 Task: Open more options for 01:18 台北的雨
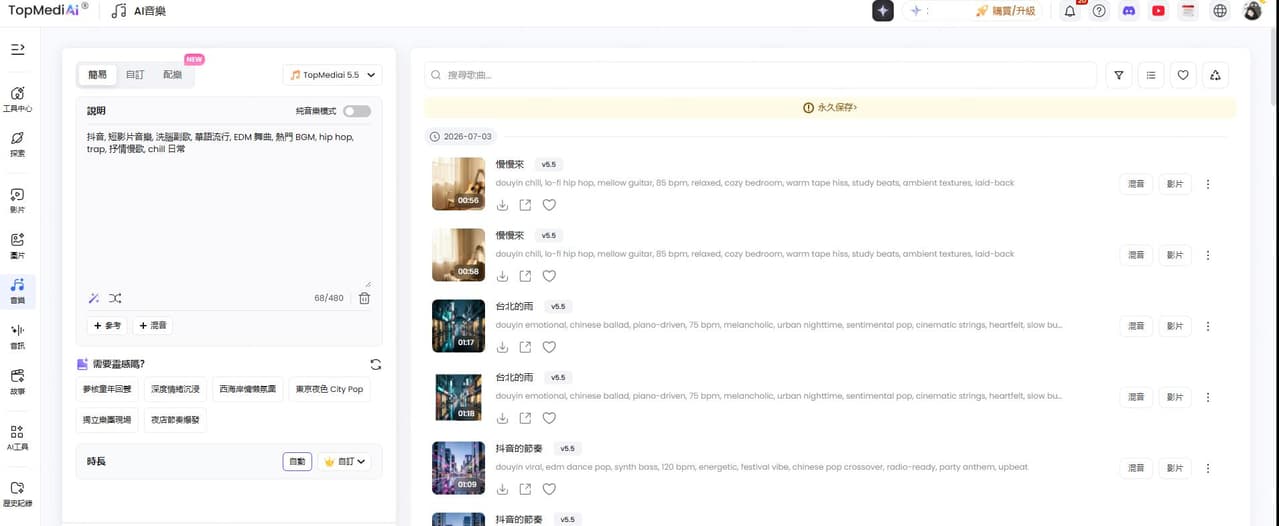click(1208, 397)
